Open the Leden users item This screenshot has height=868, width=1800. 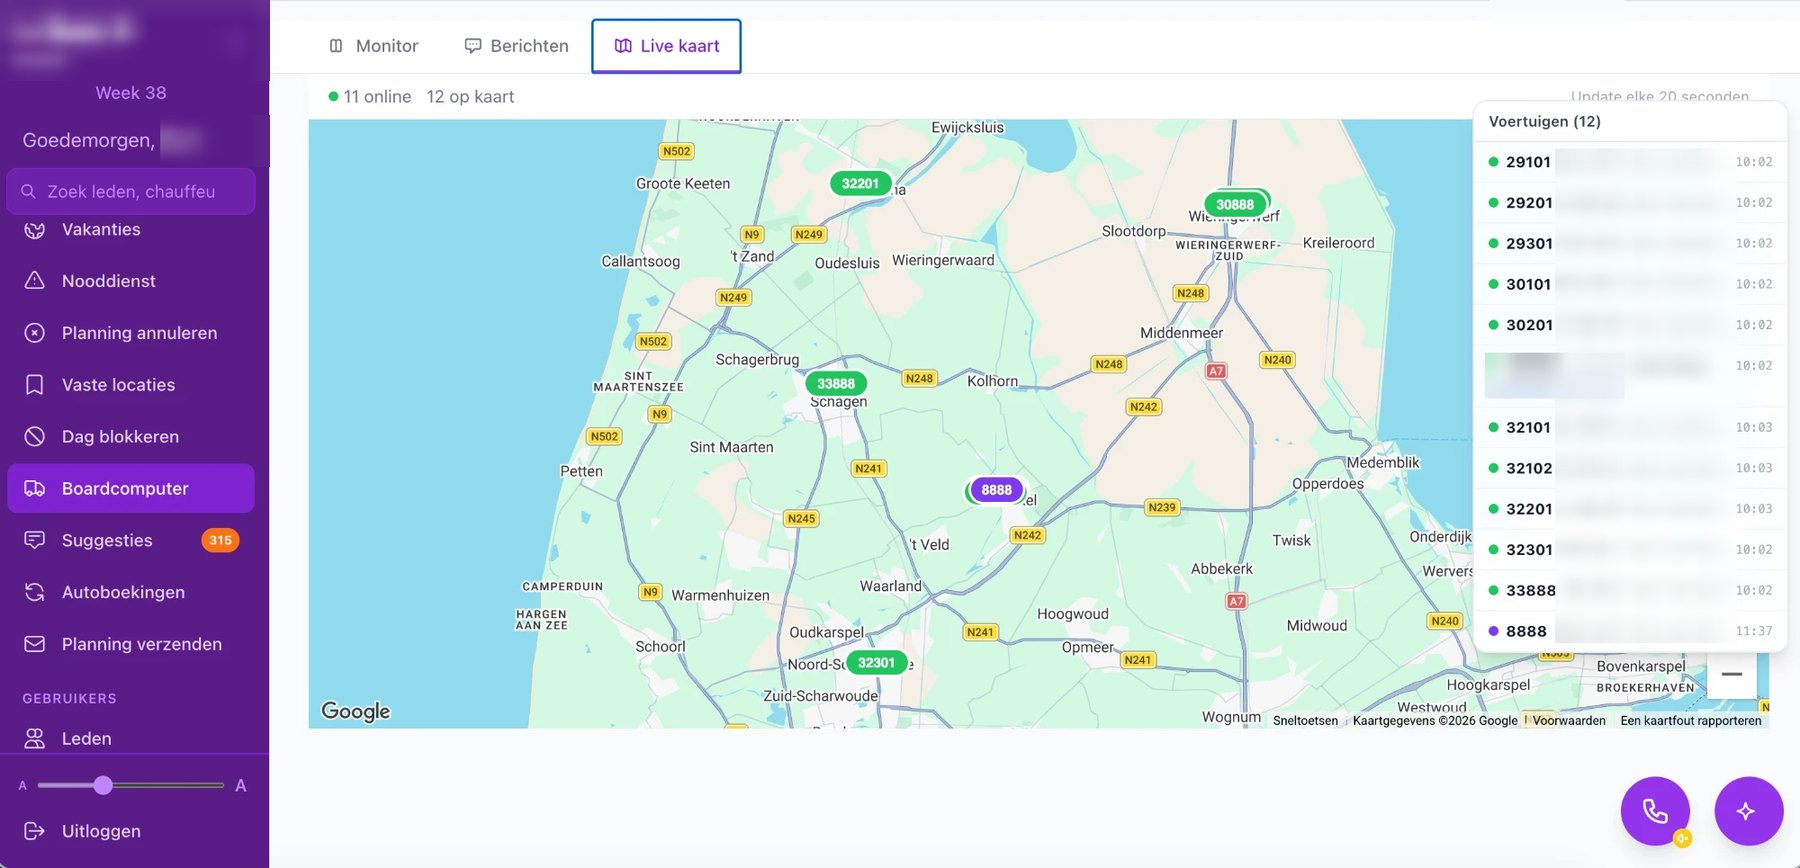pyautogui.click(x=130, y=738)
